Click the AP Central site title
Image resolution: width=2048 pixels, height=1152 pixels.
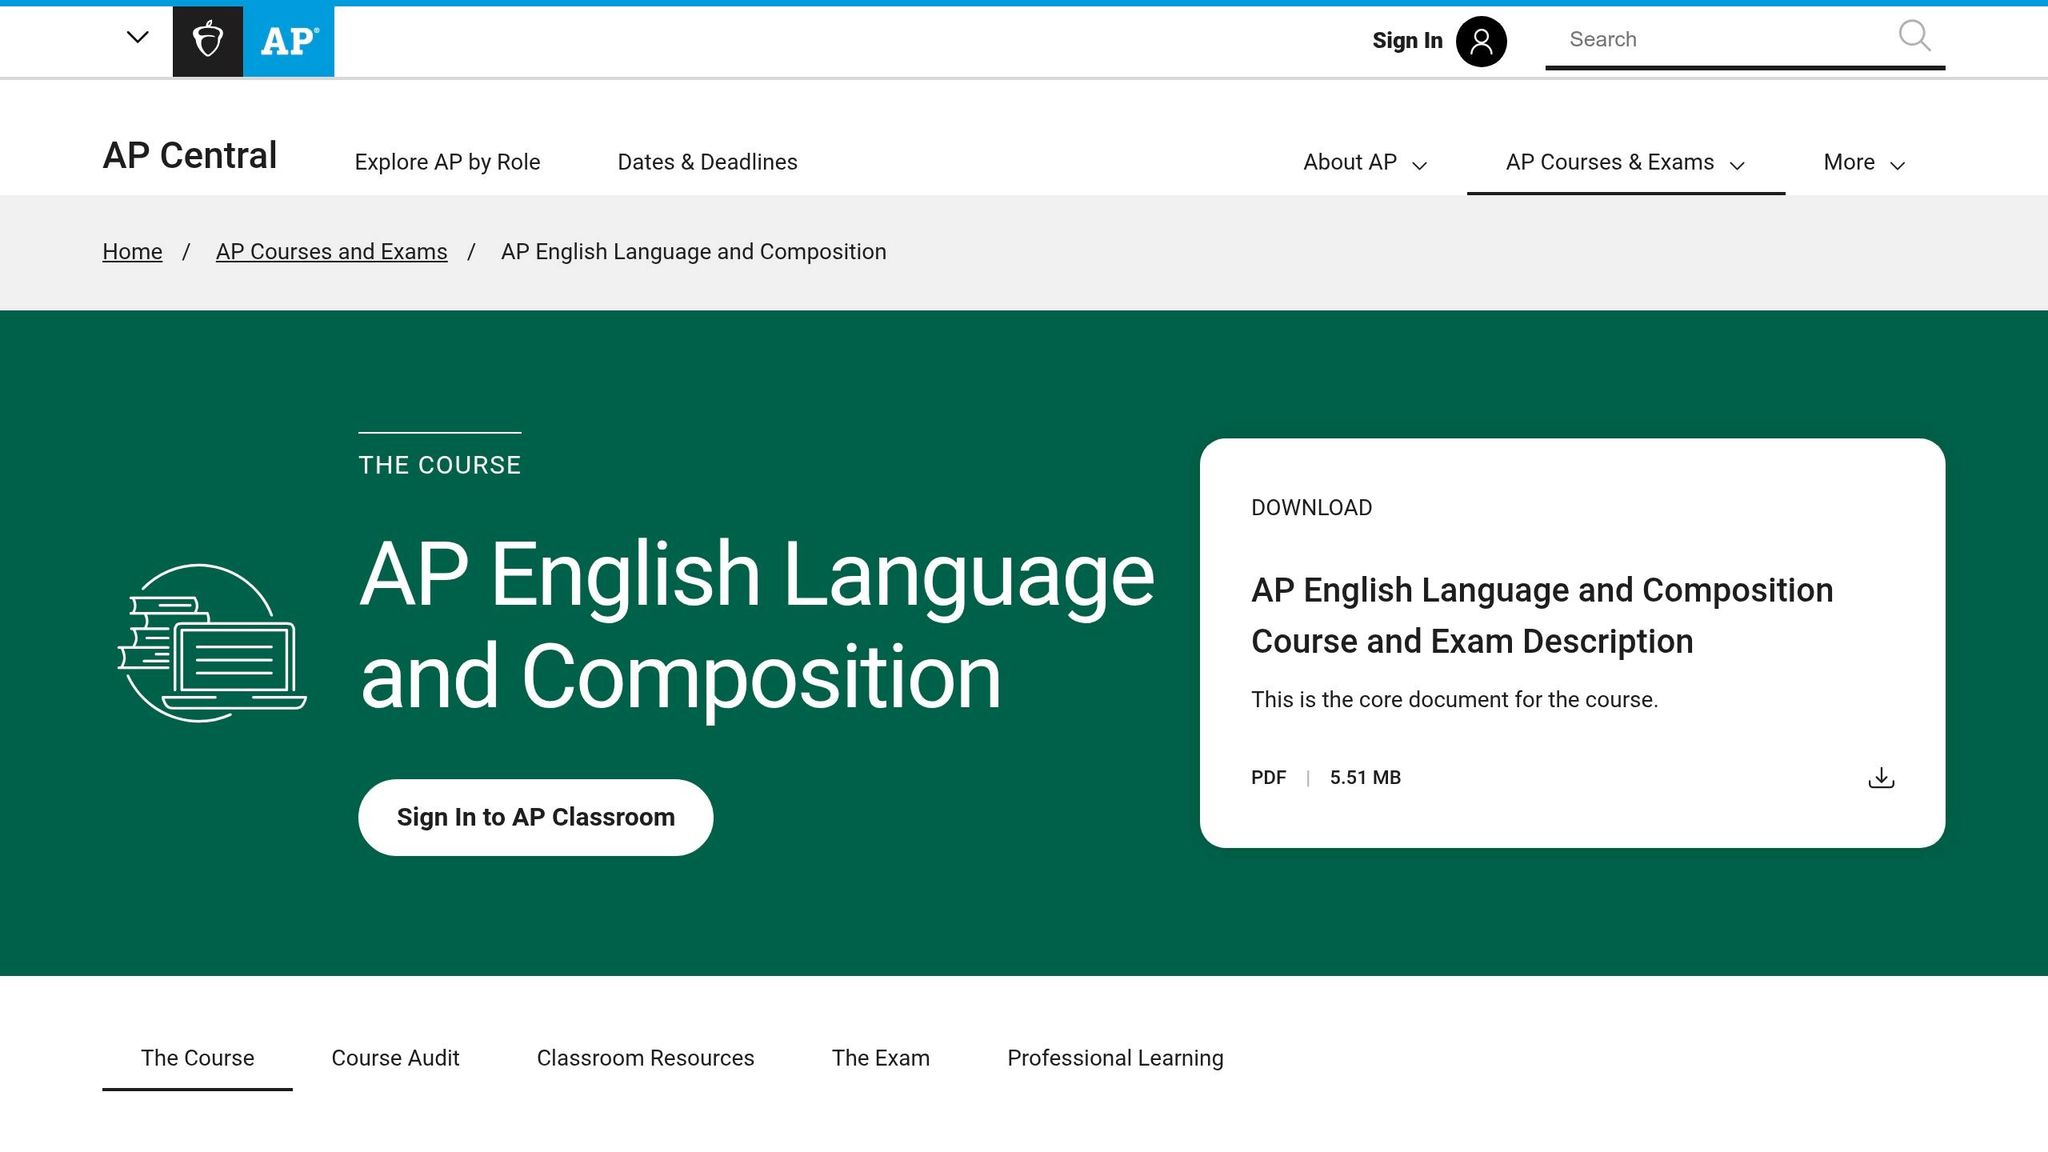coord(190,156)
